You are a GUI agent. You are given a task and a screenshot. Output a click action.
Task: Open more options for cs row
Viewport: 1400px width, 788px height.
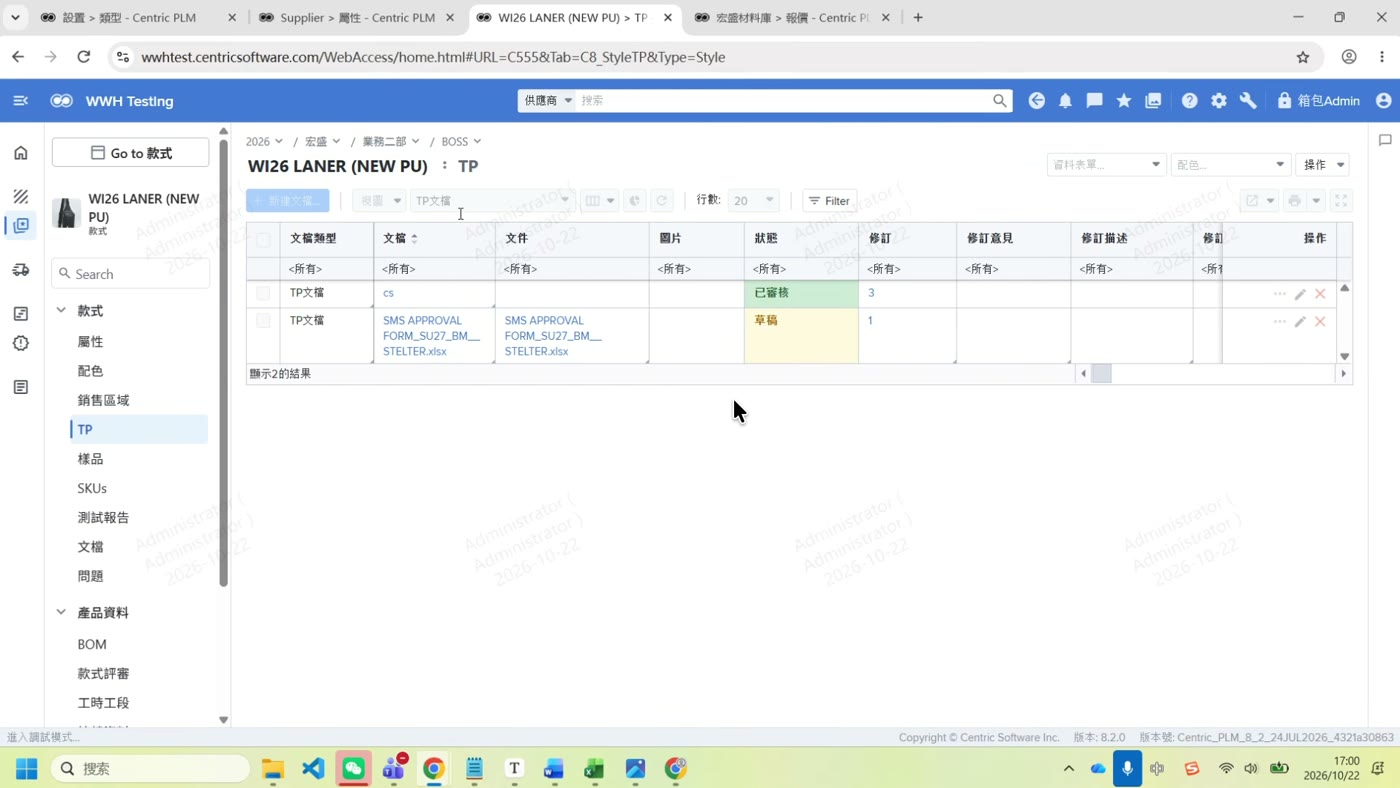click(1279, 294)
